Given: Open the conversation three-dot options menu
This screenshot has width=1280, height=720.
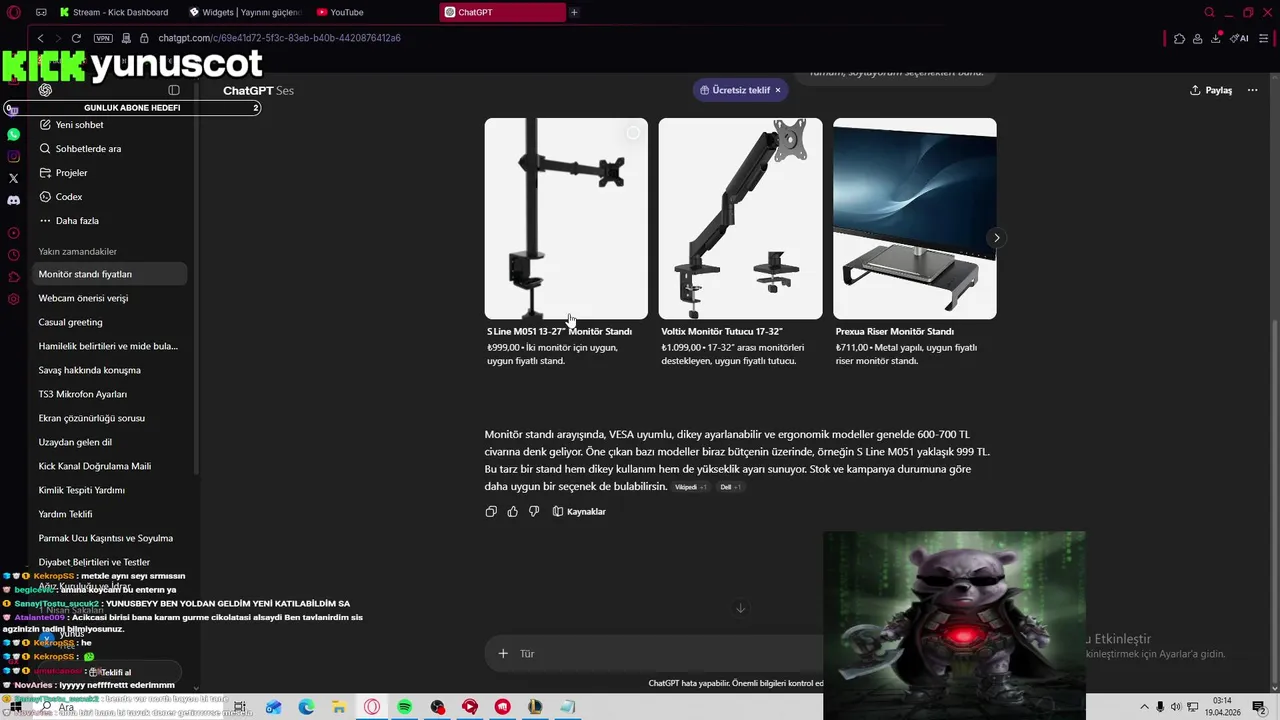Looking at the screenshot, I should pyautogui.click(x=1253, y=90).
